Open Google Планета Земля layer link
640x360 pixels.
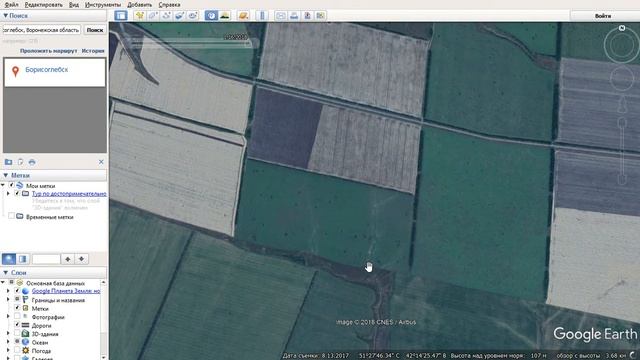point(66,291)
